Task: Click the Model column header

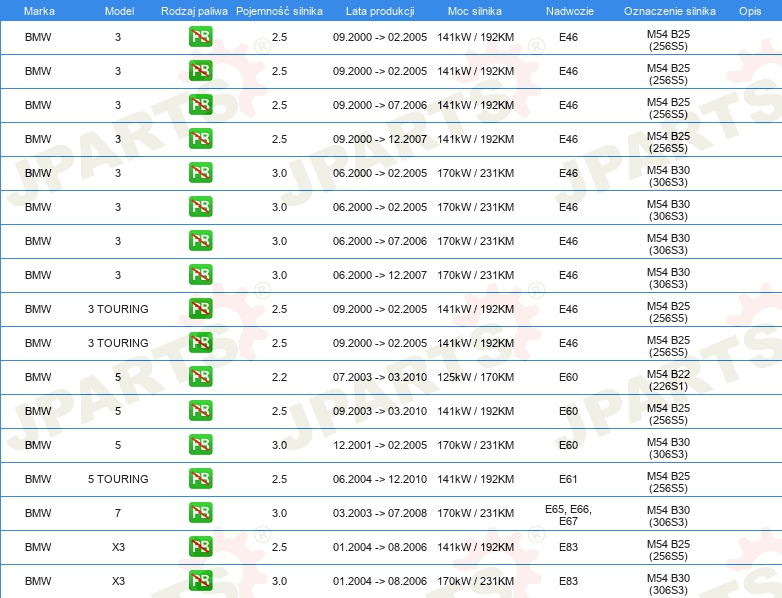Action: pos(119,11)
